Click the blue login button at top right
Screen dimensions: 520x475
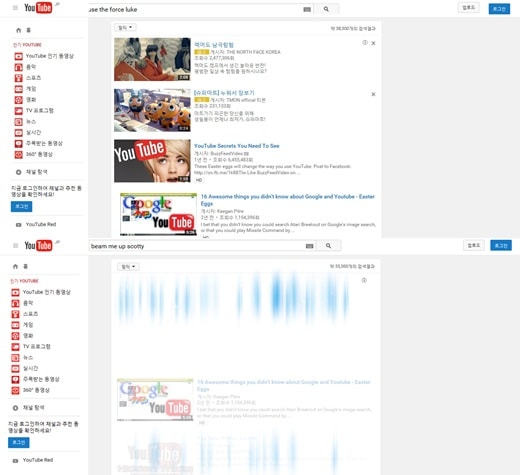pyautogui.click(x=499, y=9)
